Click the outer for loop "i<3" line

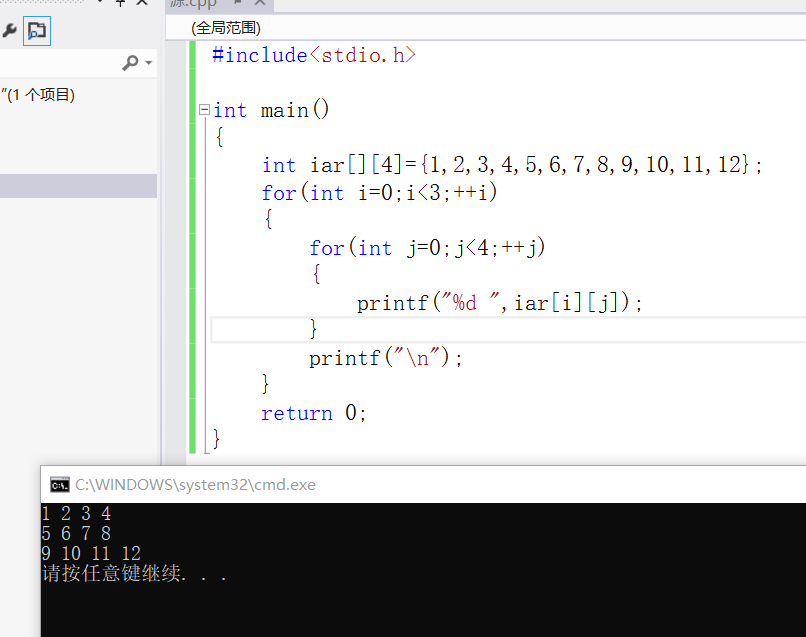(379, 193)
